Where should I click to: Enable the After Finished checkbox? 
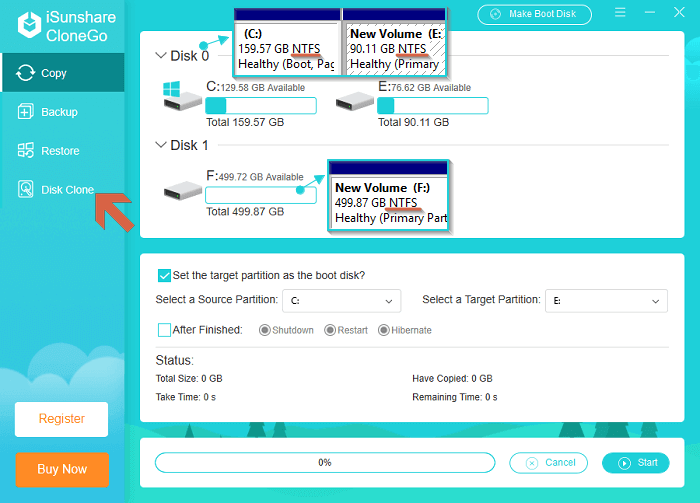pos(164,330)
